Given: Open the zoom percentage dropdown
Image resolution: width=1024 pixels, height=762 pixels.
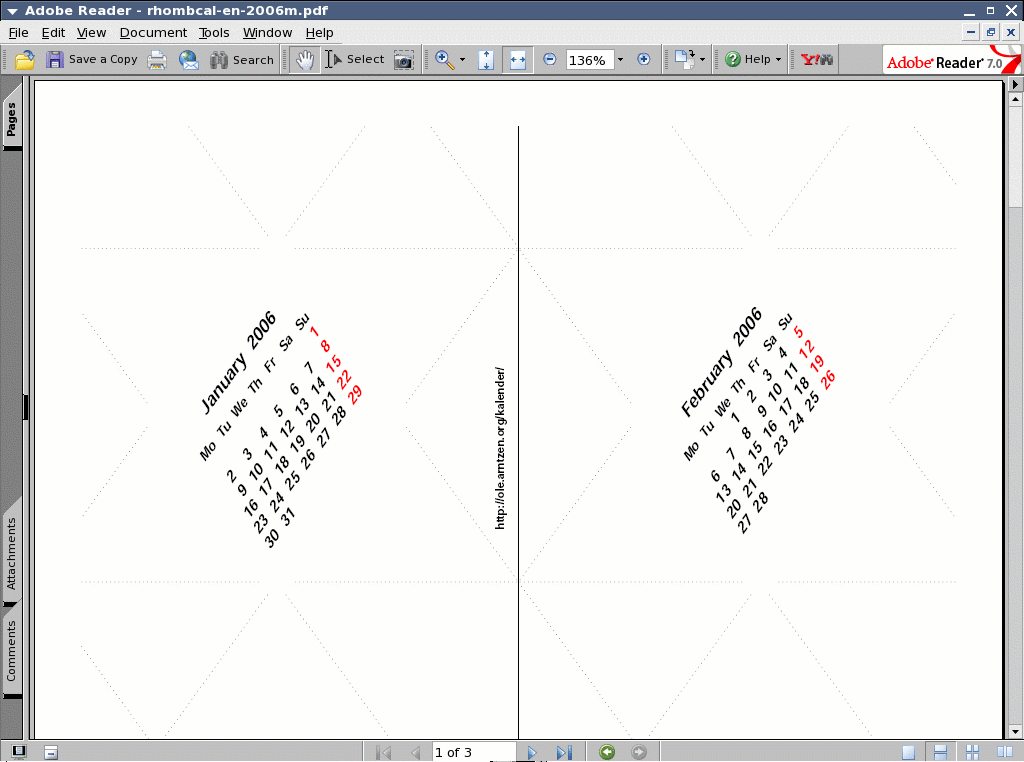Looking at the screenshot, I should click(620, 60).
